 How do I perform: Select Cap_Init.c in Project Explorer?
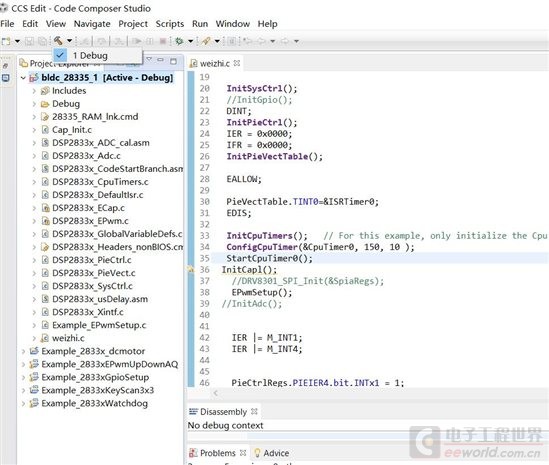click(x=72, y=130)
